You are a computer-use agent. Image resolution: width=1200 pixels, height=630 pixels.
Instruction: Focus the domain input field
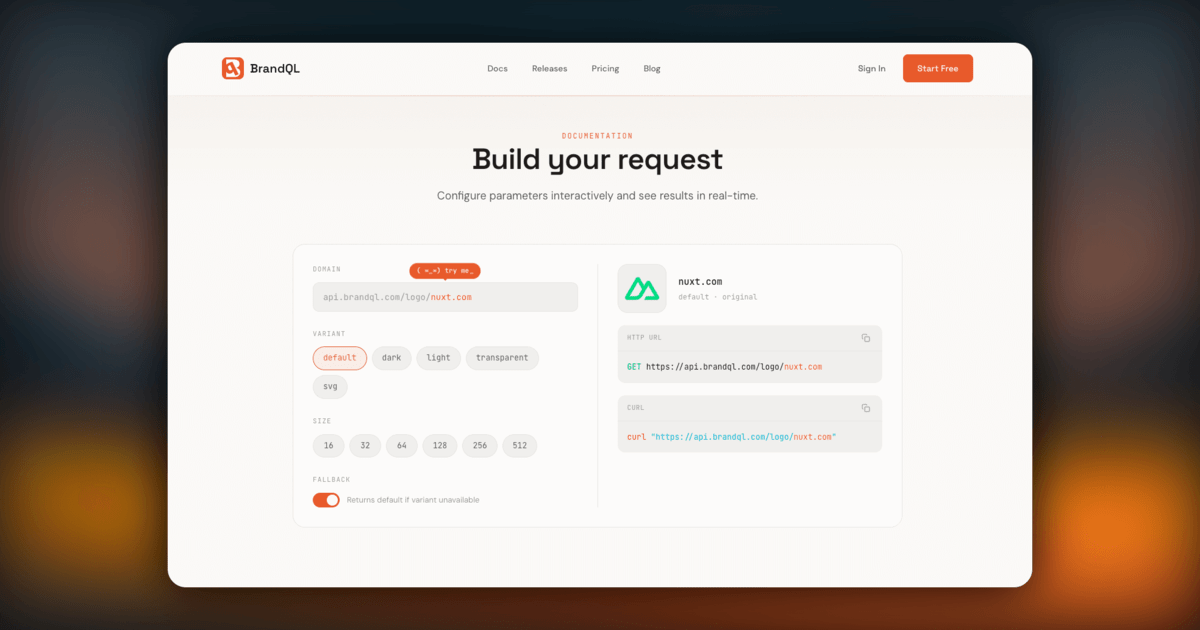click(445, 297)
